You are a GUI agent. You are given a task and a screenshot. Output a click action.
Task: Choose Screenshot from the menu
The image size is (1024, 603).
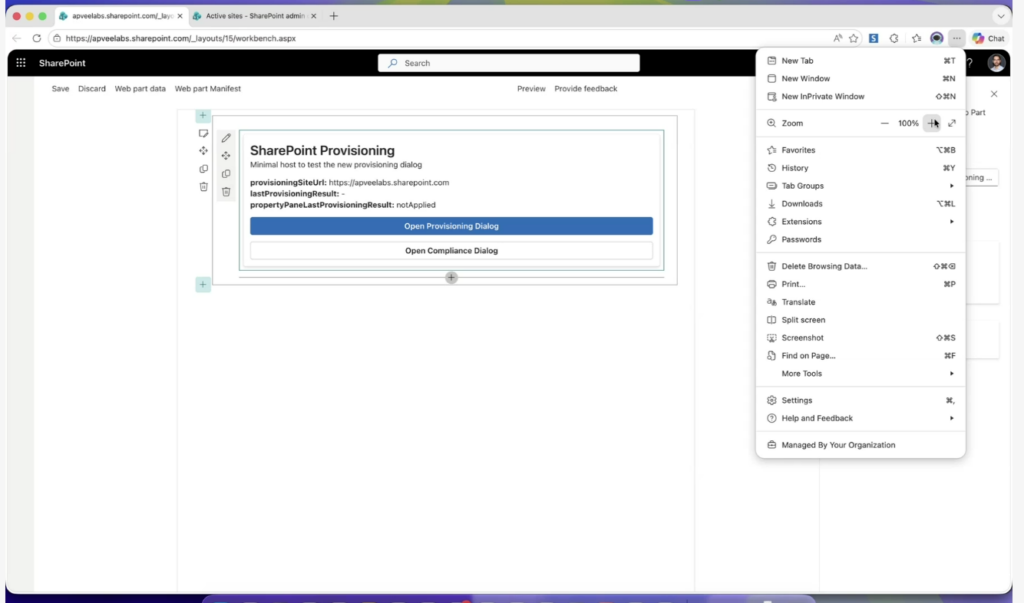coord(860,338)
